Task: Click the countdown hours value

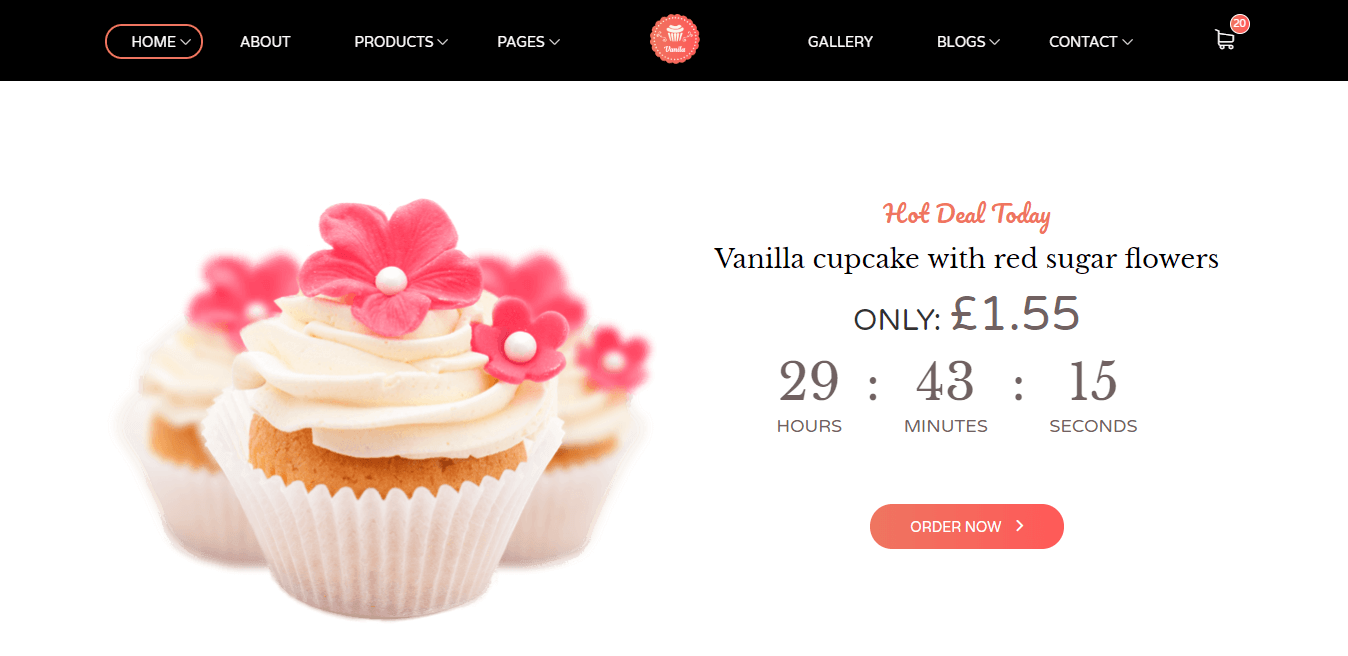Action: [x=809, y=382]
